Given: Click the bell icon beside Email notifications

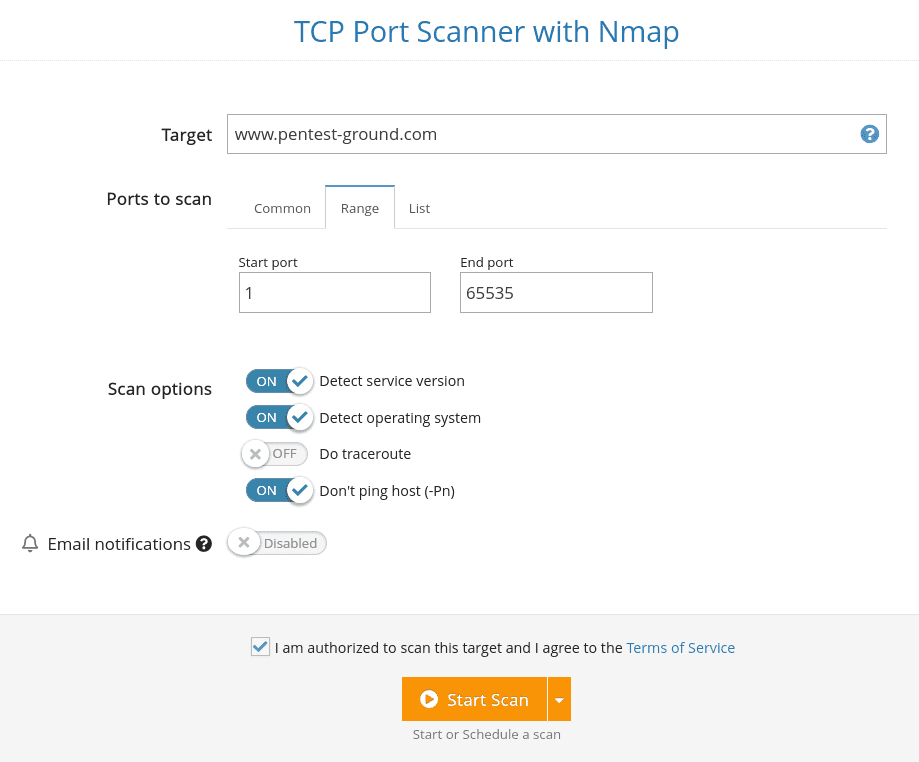Looking at the screenshot, I should pyautogui.click(x=29, y=543).
